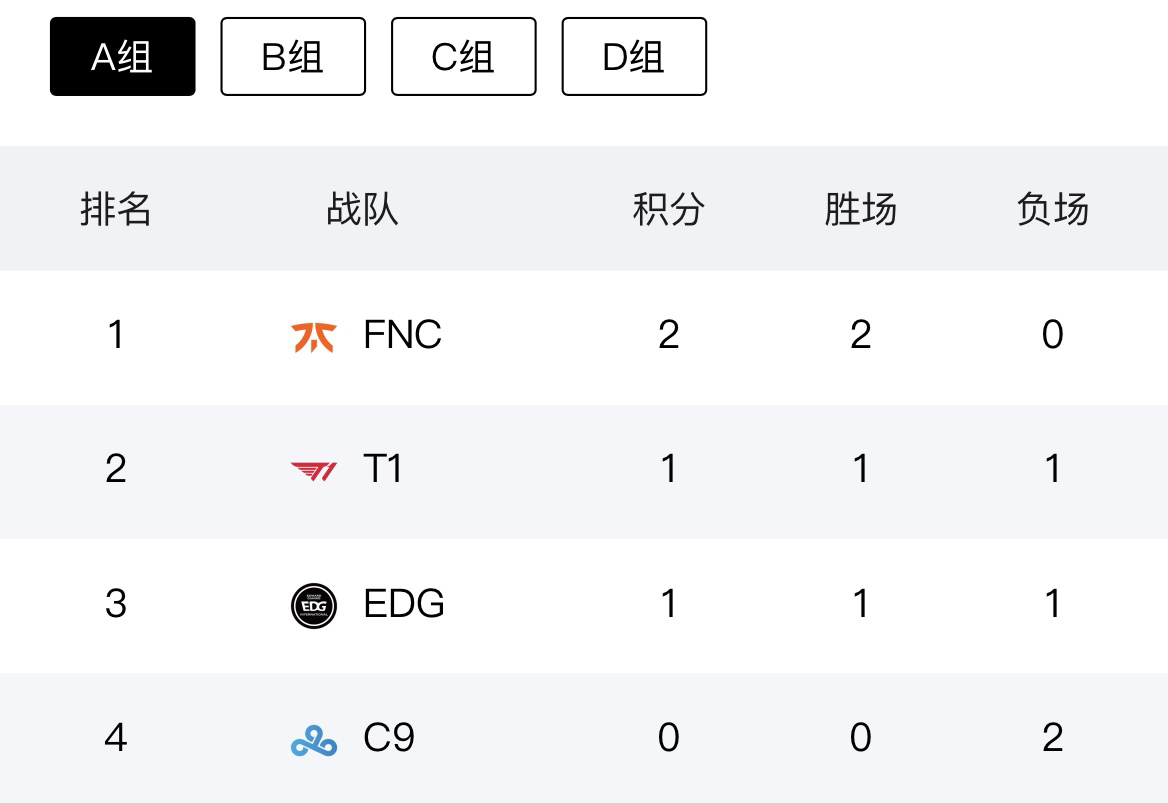Click the T1 team logo icon
Viewport: 1168px width, 803px height.
(x=314, y=470)
